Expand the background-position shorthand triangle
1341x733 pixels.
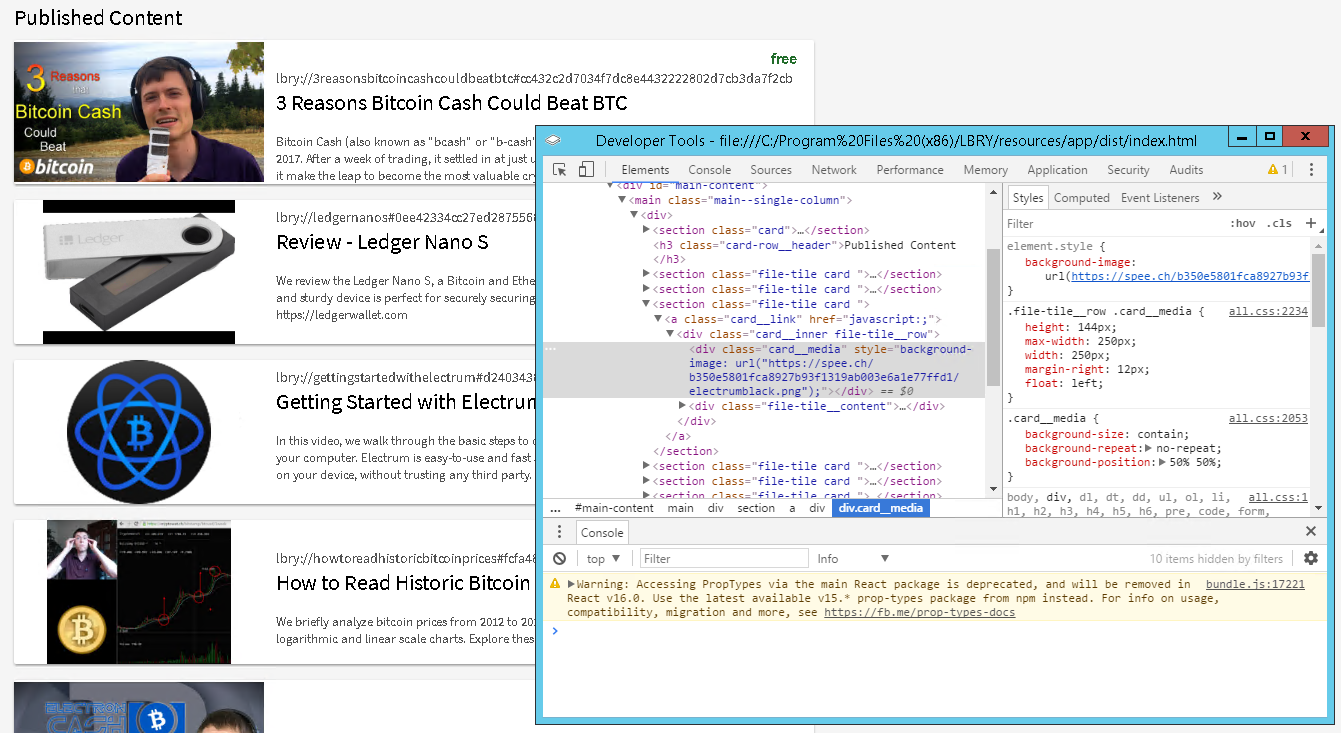point(1163,463)
